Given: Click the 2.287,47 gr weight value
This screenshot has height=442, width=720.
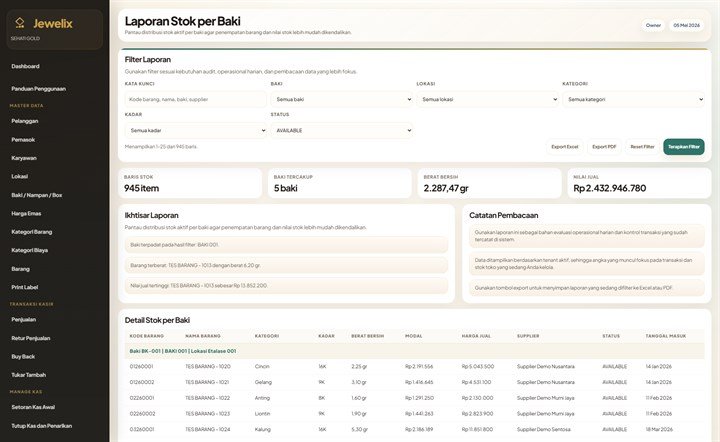Looking at the screenshot, I should coord(446,188).
